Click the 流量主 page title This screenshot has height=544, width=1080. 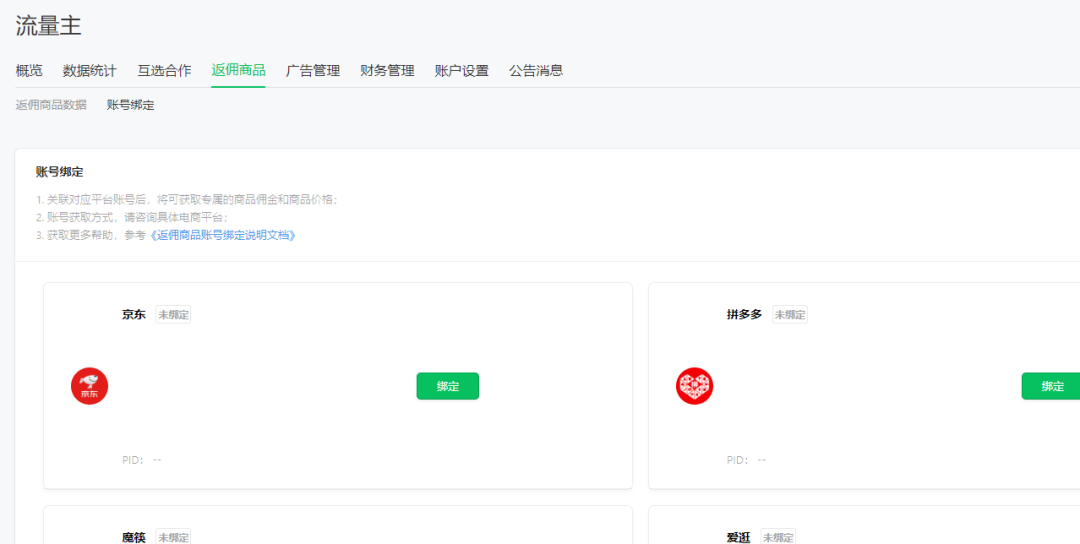[x=48, y=26]
